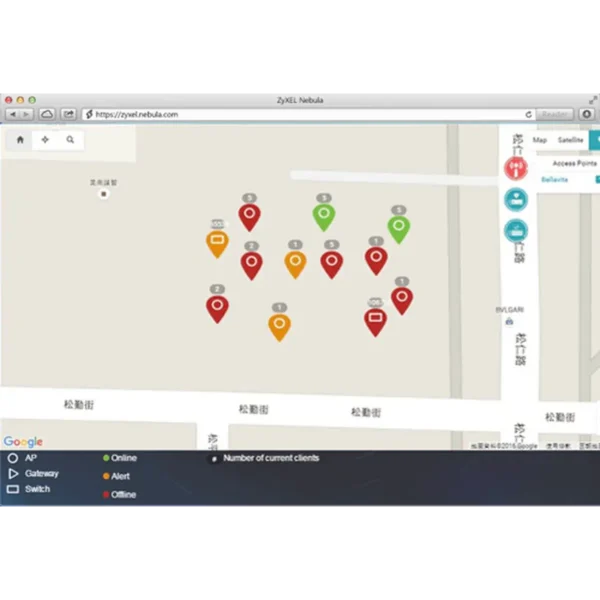Viewport: 600px width, 600px height.
Task: Click orange AP marker between two red markers
Action: (x=295, y=264)
